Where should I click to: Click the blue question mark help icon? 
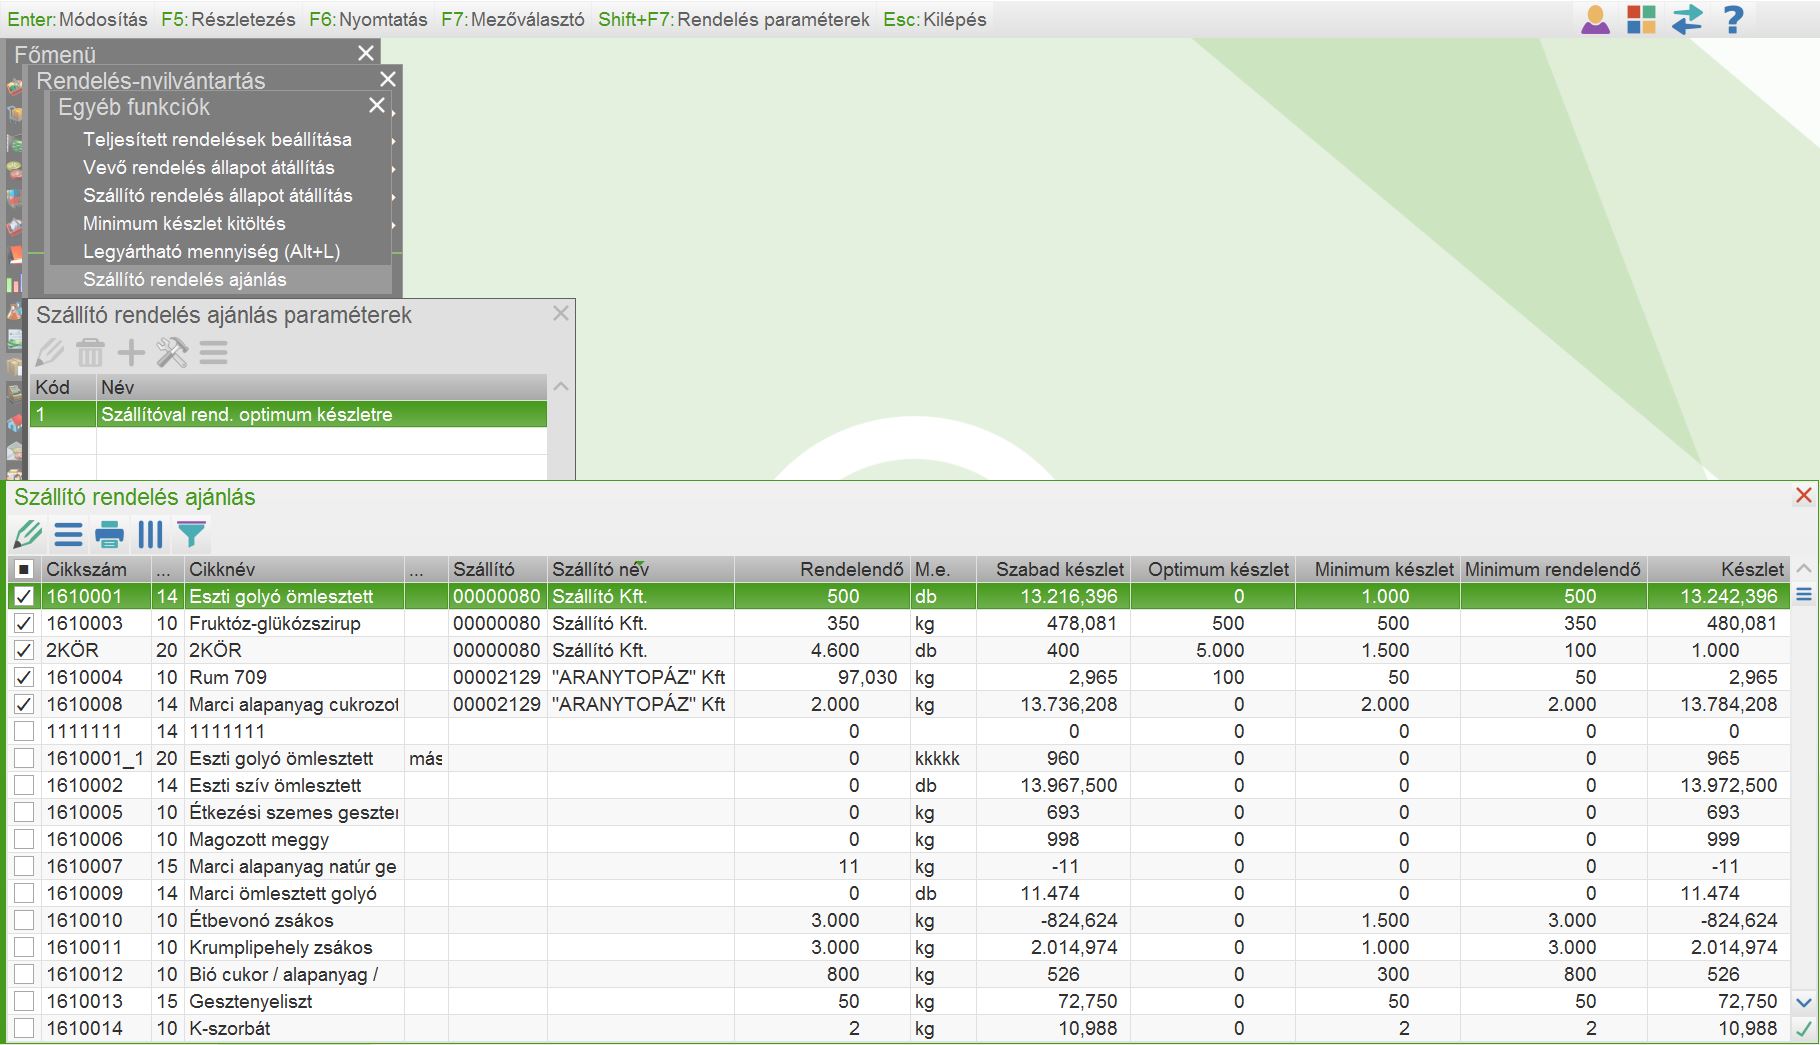pyautogui.click(x=1733, y=19)
